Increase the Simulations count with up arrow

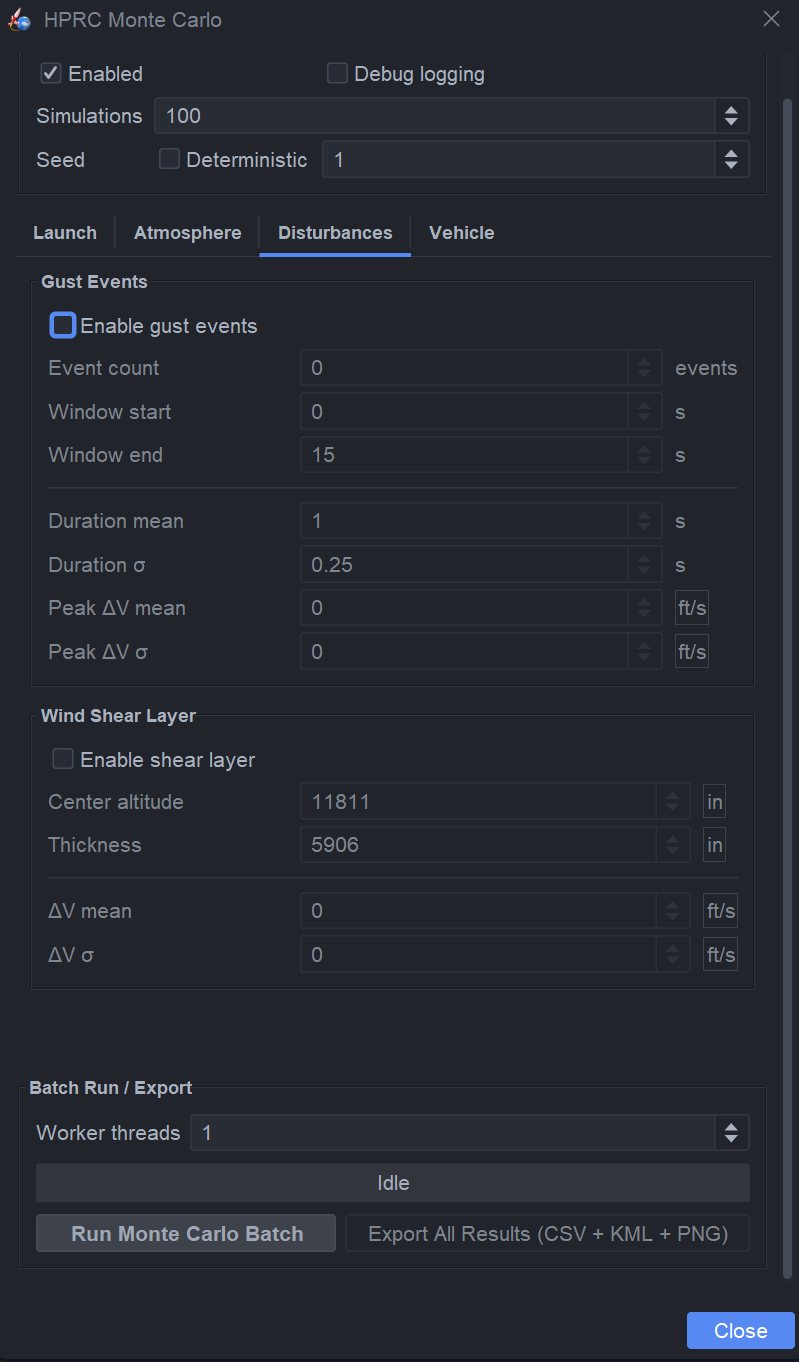pyautogui.click(x=731, y=109)
